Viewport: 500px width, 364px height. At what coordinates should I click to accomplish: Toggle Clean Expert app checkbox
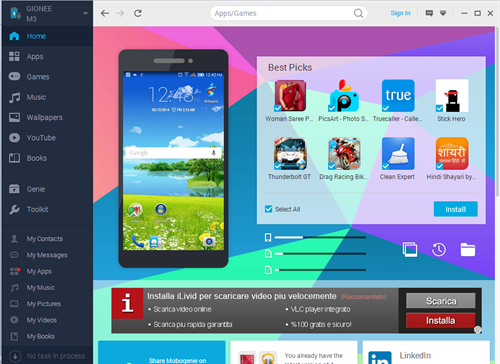coord(386,166)
